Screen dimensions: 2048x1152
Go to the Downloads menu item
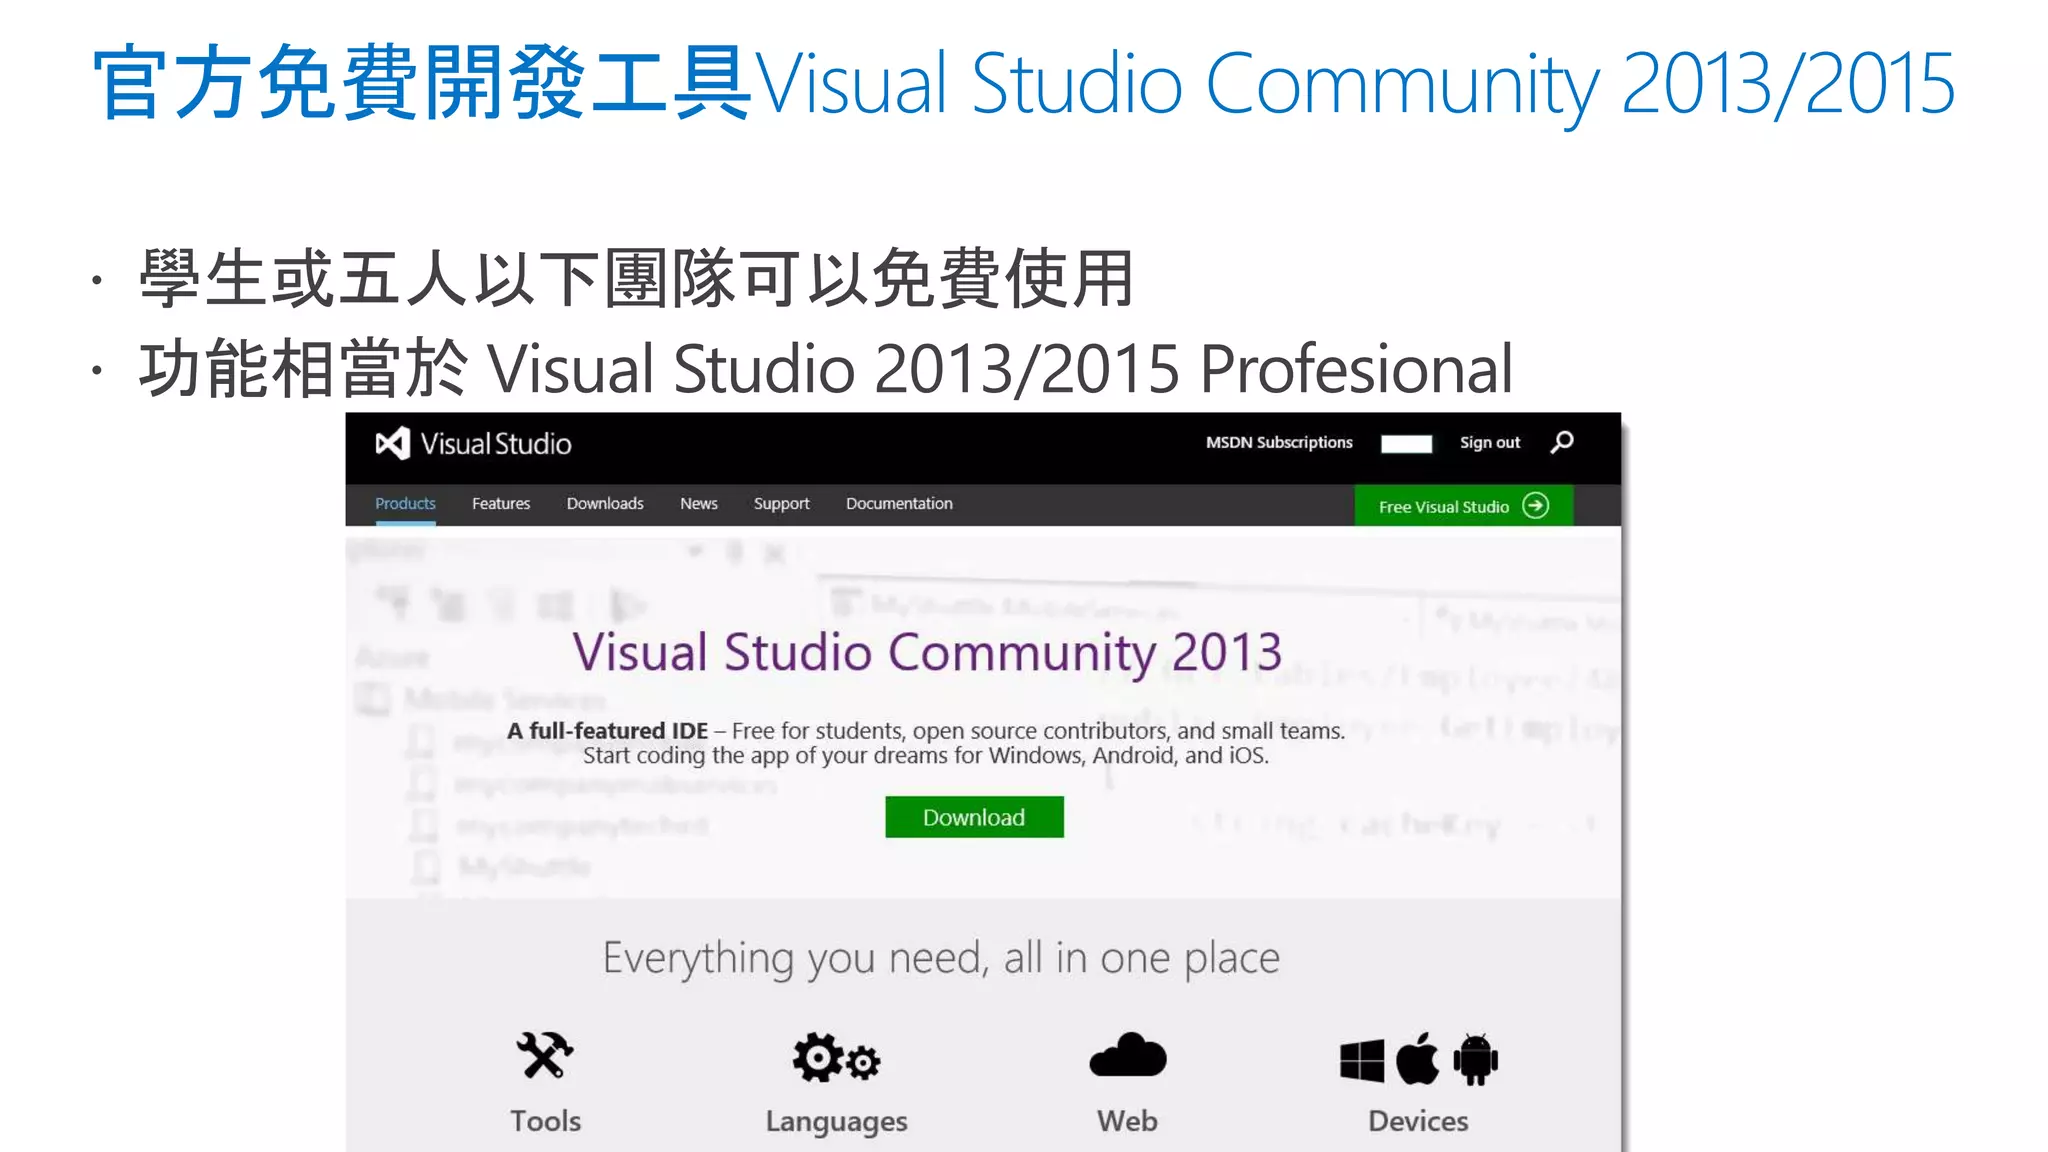[x=605, y=504]
